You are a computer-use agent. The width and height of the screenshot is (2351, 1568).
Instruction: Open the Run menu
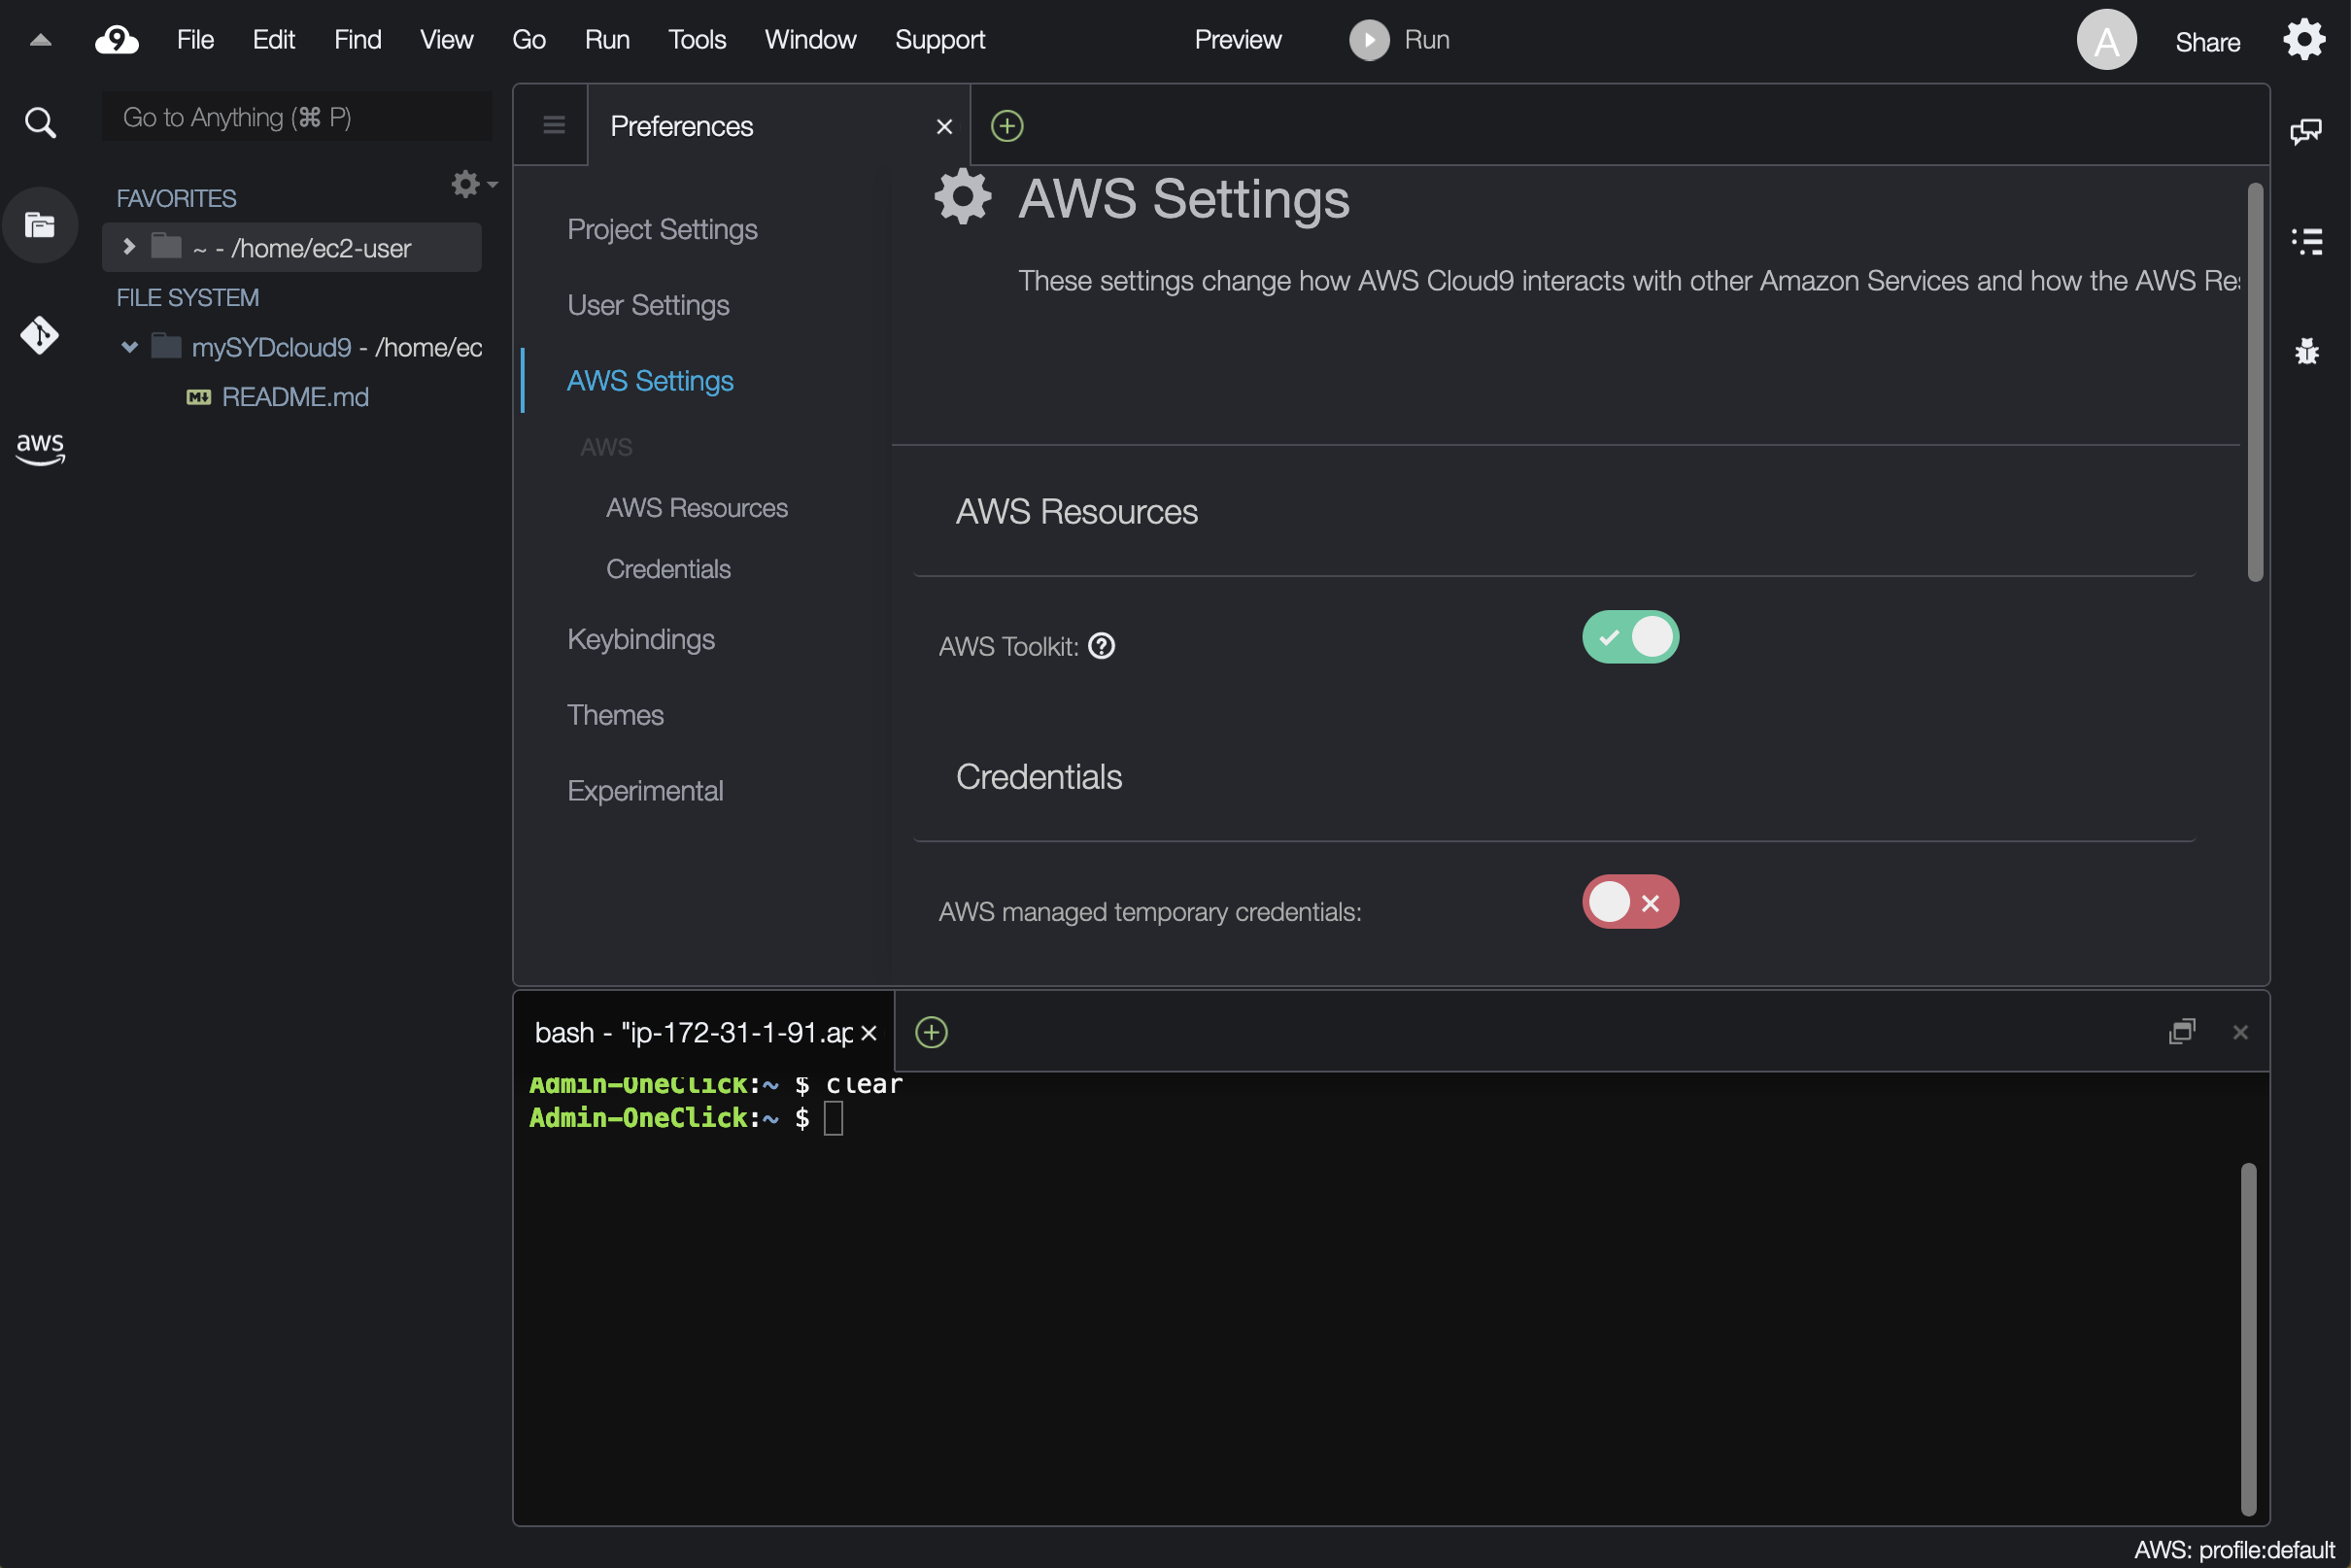point(607,40)
